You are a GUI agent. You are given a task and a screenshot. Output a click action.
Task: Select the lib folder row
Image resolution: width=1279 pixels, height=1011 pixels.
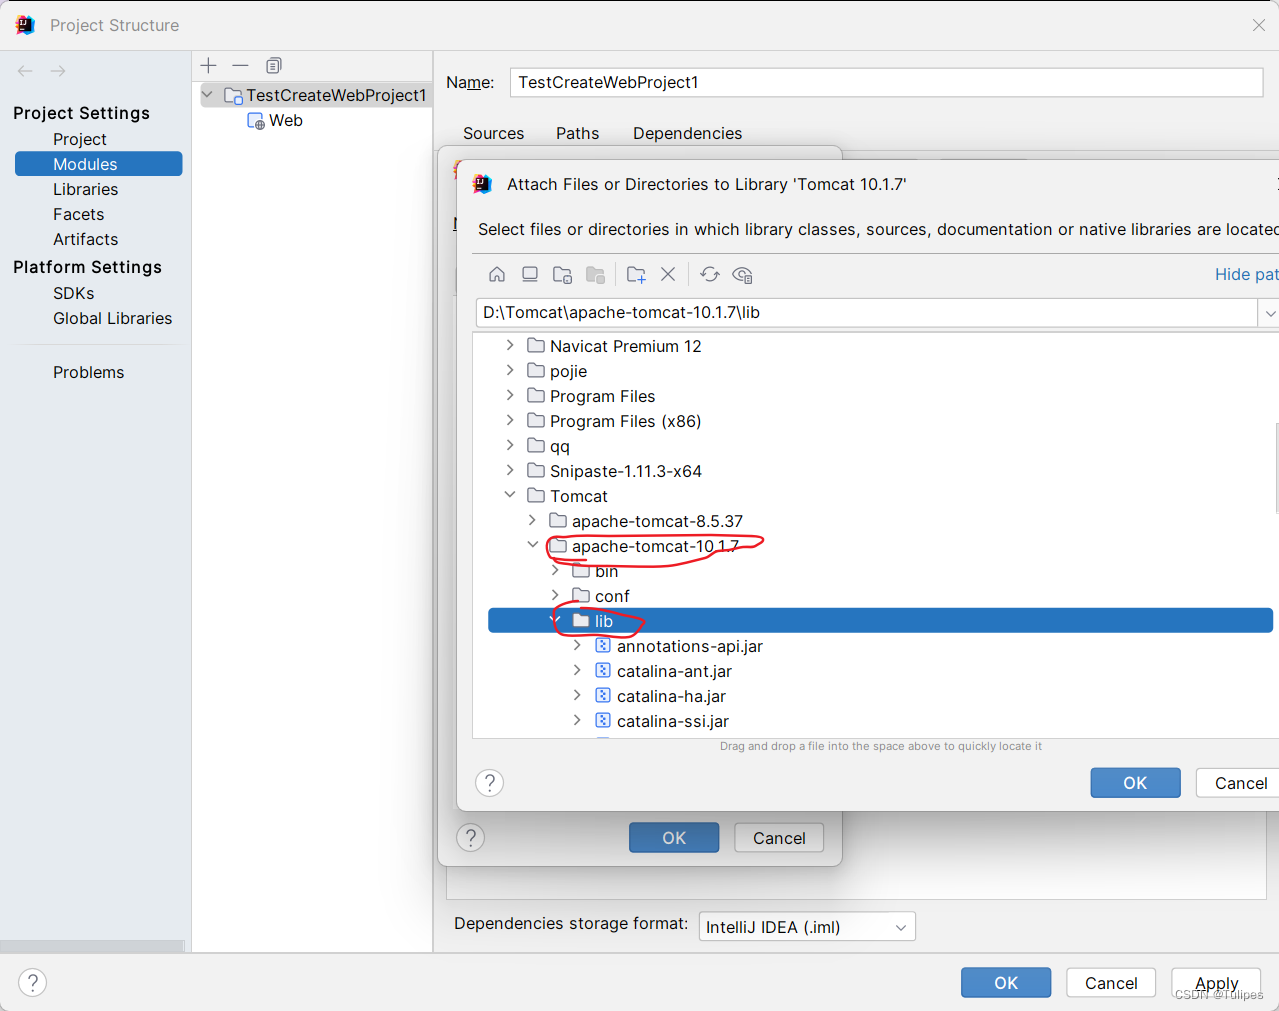coord(880,621)
